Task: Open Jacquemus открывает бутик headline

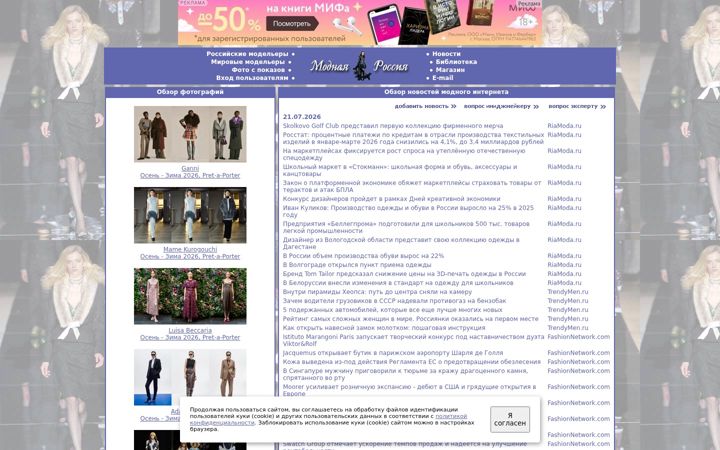Action: pos(393,353)
